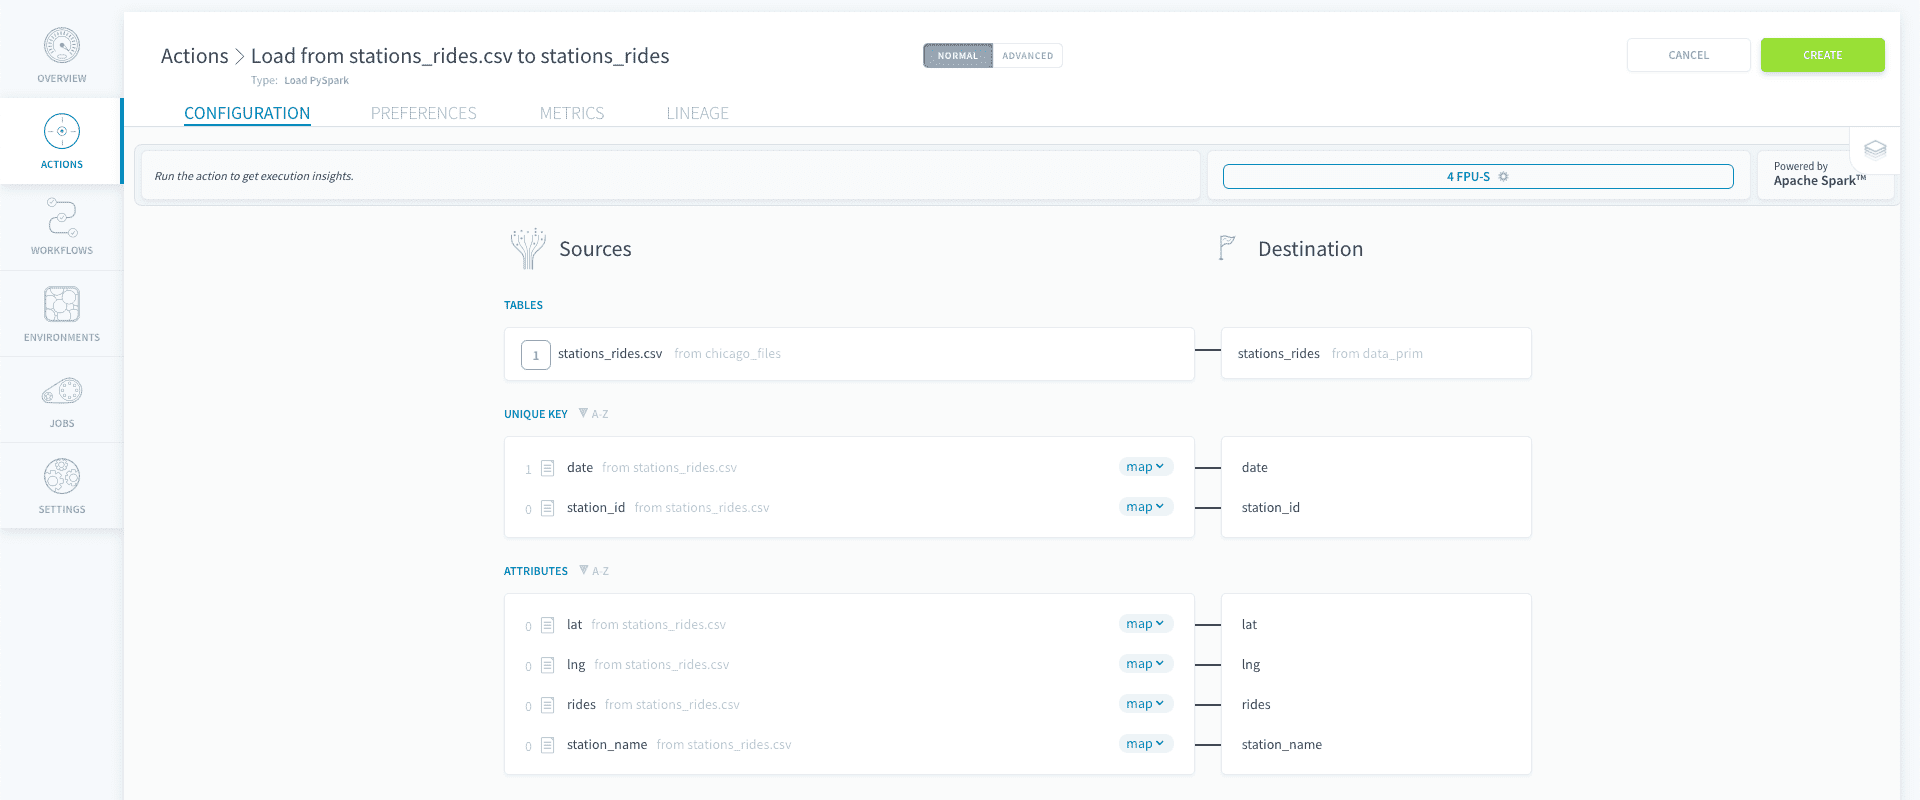Click the TABLES section heading
The image size is (1920, 800).
pos(523,305)
